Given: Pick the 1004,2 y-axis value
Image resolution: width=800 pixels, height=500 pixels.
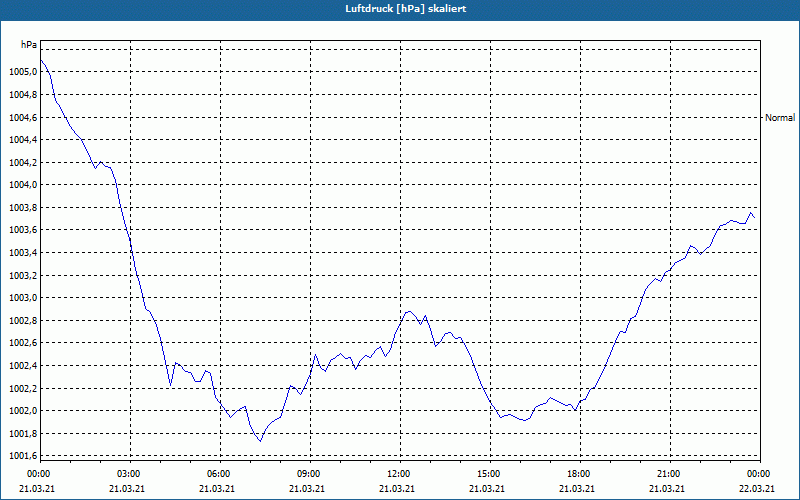Looking at the screenshot, I should click(23, 162).
